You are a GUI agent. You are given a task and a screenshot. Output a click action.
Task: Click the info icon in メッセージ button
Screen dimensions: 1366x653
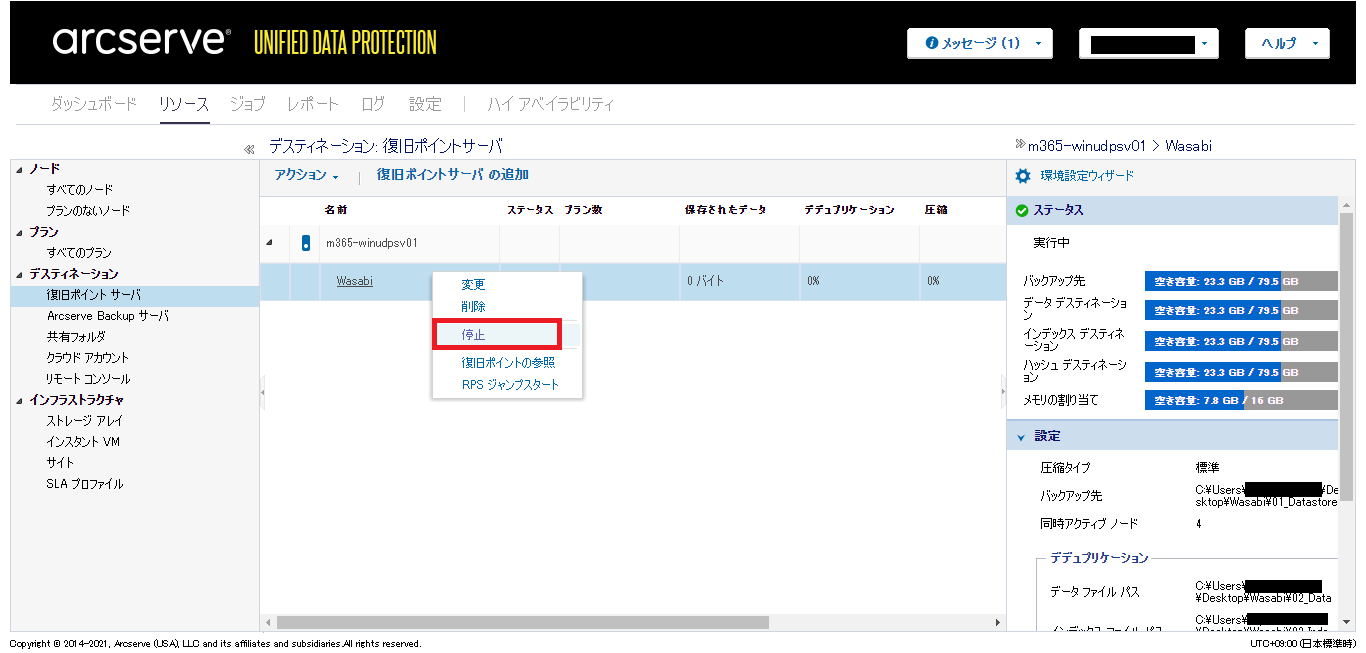click(x=931, y=43)
